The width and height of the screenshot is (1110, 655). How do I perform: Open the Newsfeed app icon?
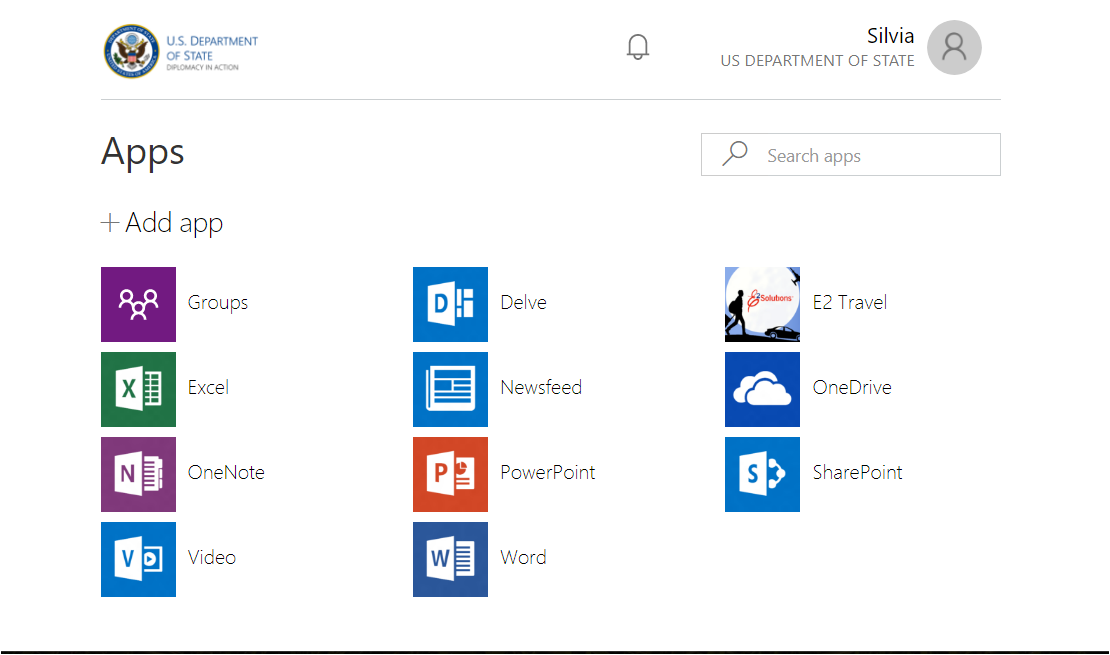click(x=450, y=389)
